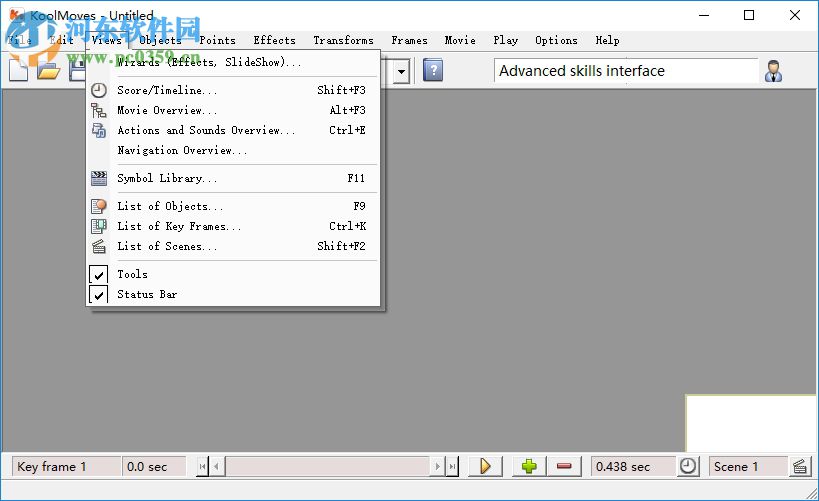Add a key frame with green plus
Image resolution: width=819 pixels, height=501 pixels.
click(529, 466)
